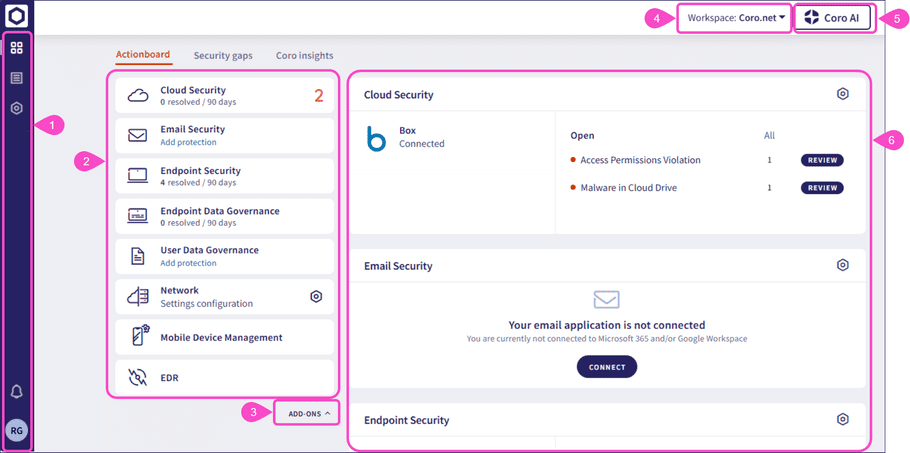Open the ticket log list sidebar icon
Viewport: 910px width, 453px height.
tap(17, 78)
